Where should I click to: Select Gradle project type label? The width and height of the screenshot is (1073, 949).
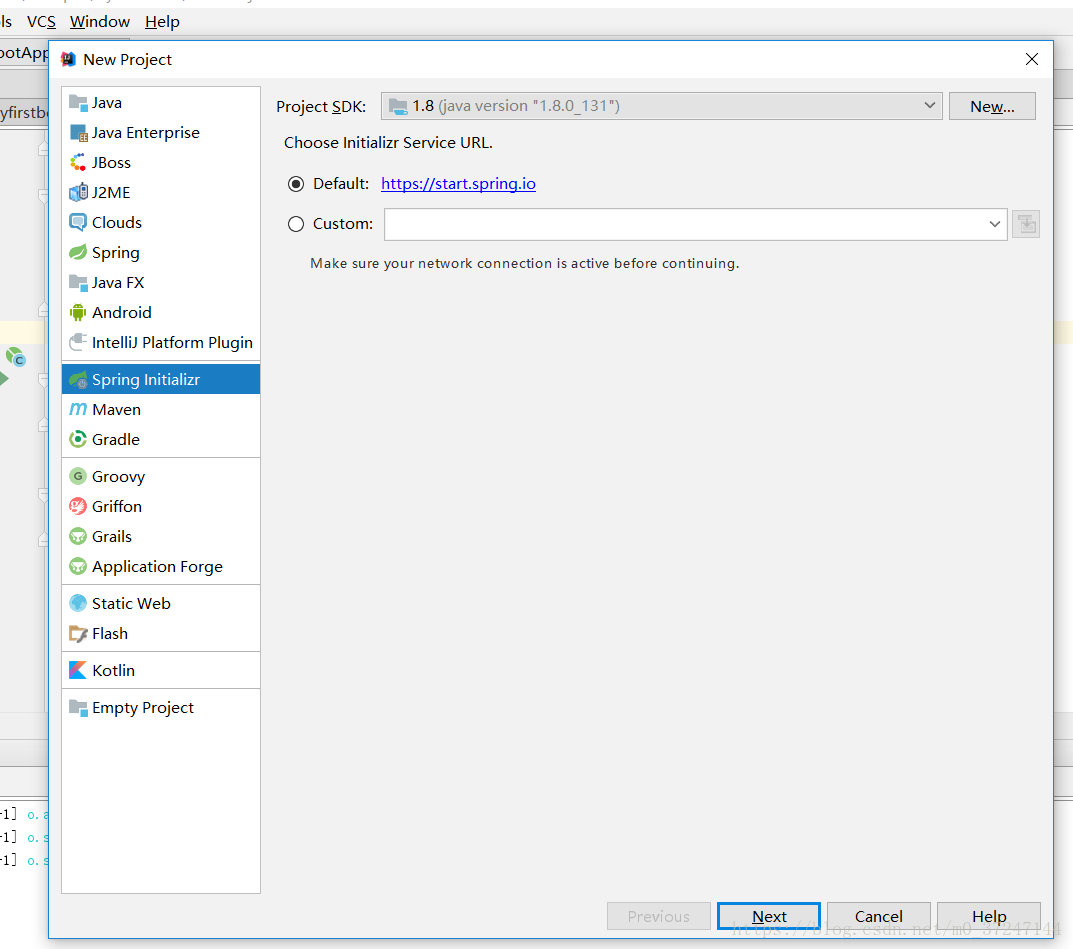point(116,439)
